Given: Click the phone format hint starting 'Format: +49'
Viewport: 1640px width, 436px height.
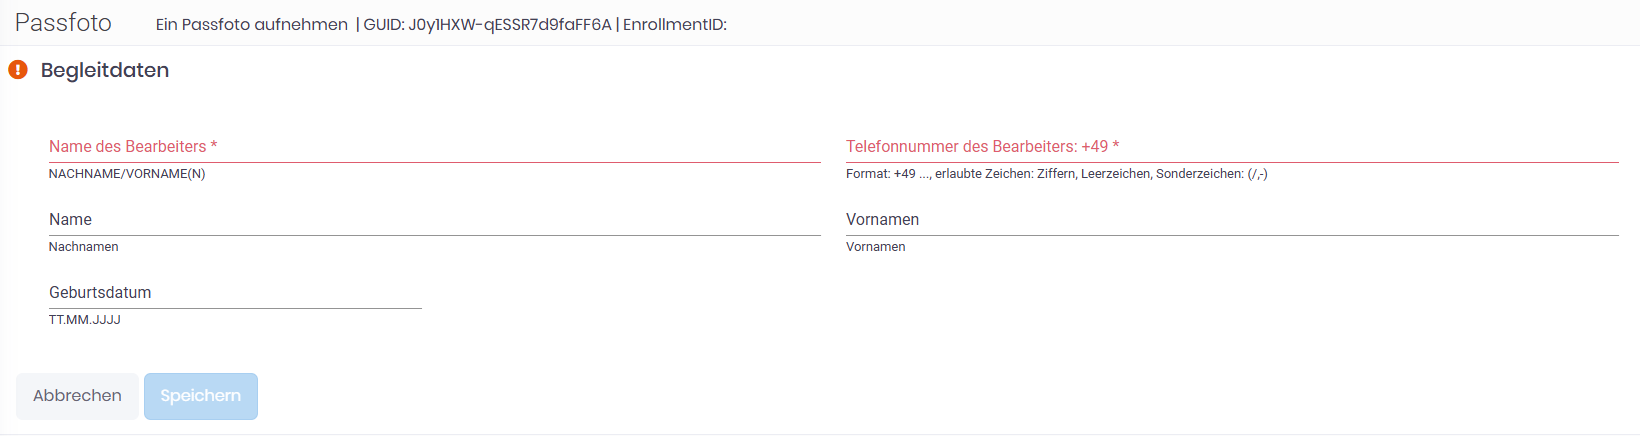Looking at the screenshot, I should tap(1056, 174).
